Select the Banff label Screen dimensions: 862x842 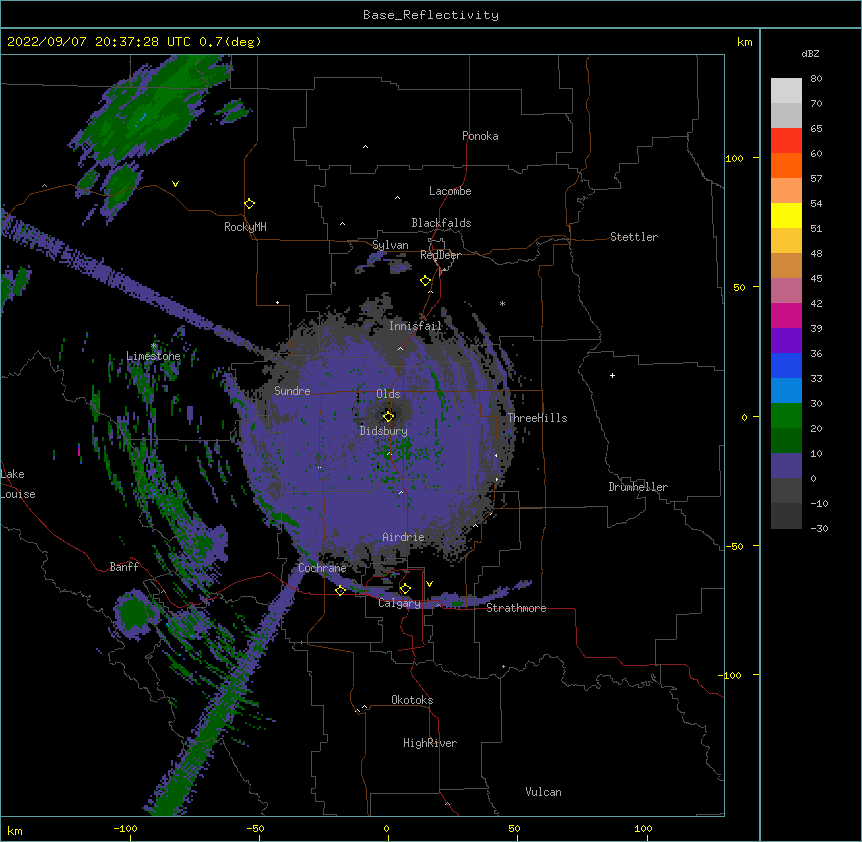(124, 567)
